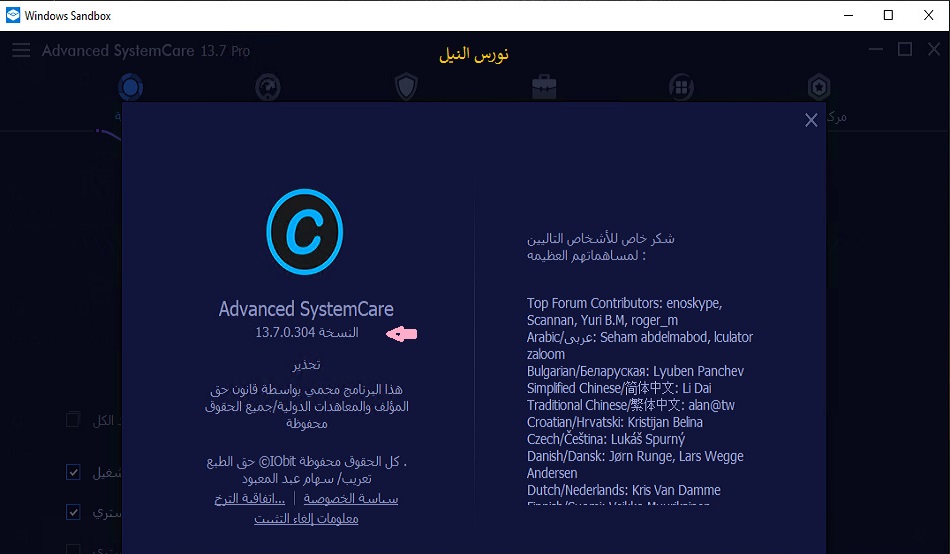Open the Action Center hexagon icon tab
The height and width of the screenshot is (554, 950).
(819, 88)
